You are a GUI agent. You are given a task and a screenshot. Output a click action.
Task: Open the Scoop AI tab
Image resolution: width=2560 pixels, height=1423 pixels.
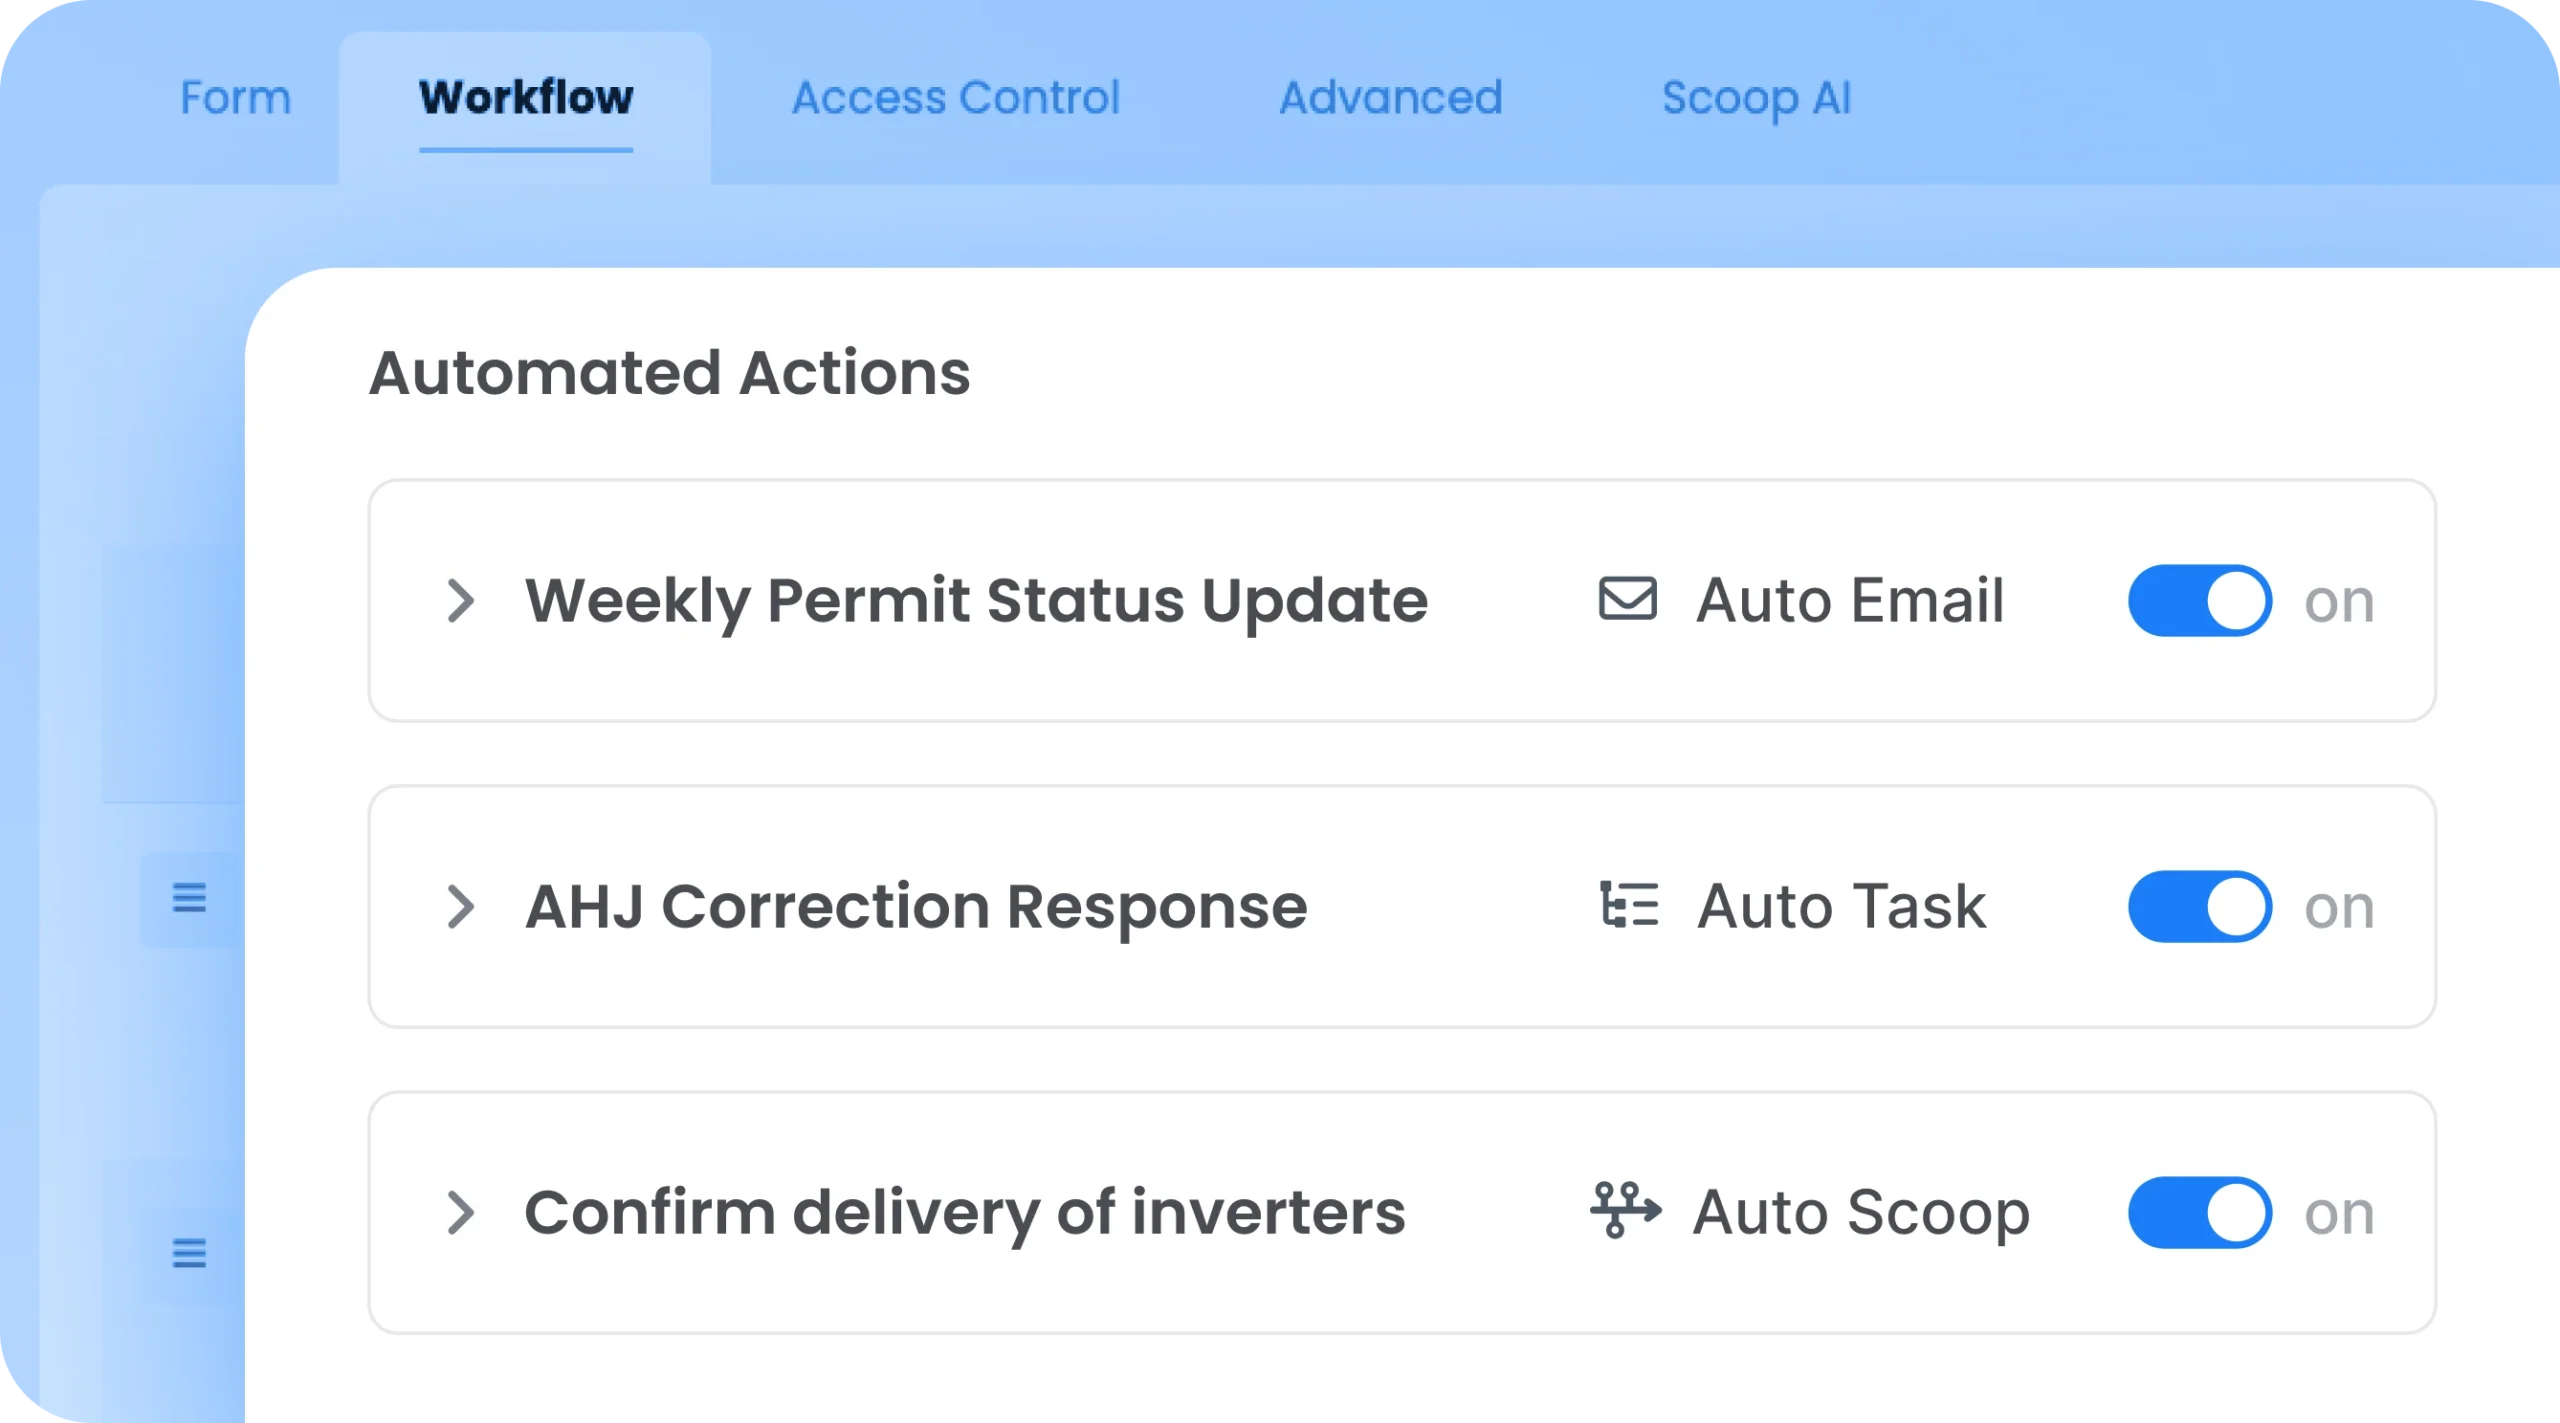coord(1756,98)
